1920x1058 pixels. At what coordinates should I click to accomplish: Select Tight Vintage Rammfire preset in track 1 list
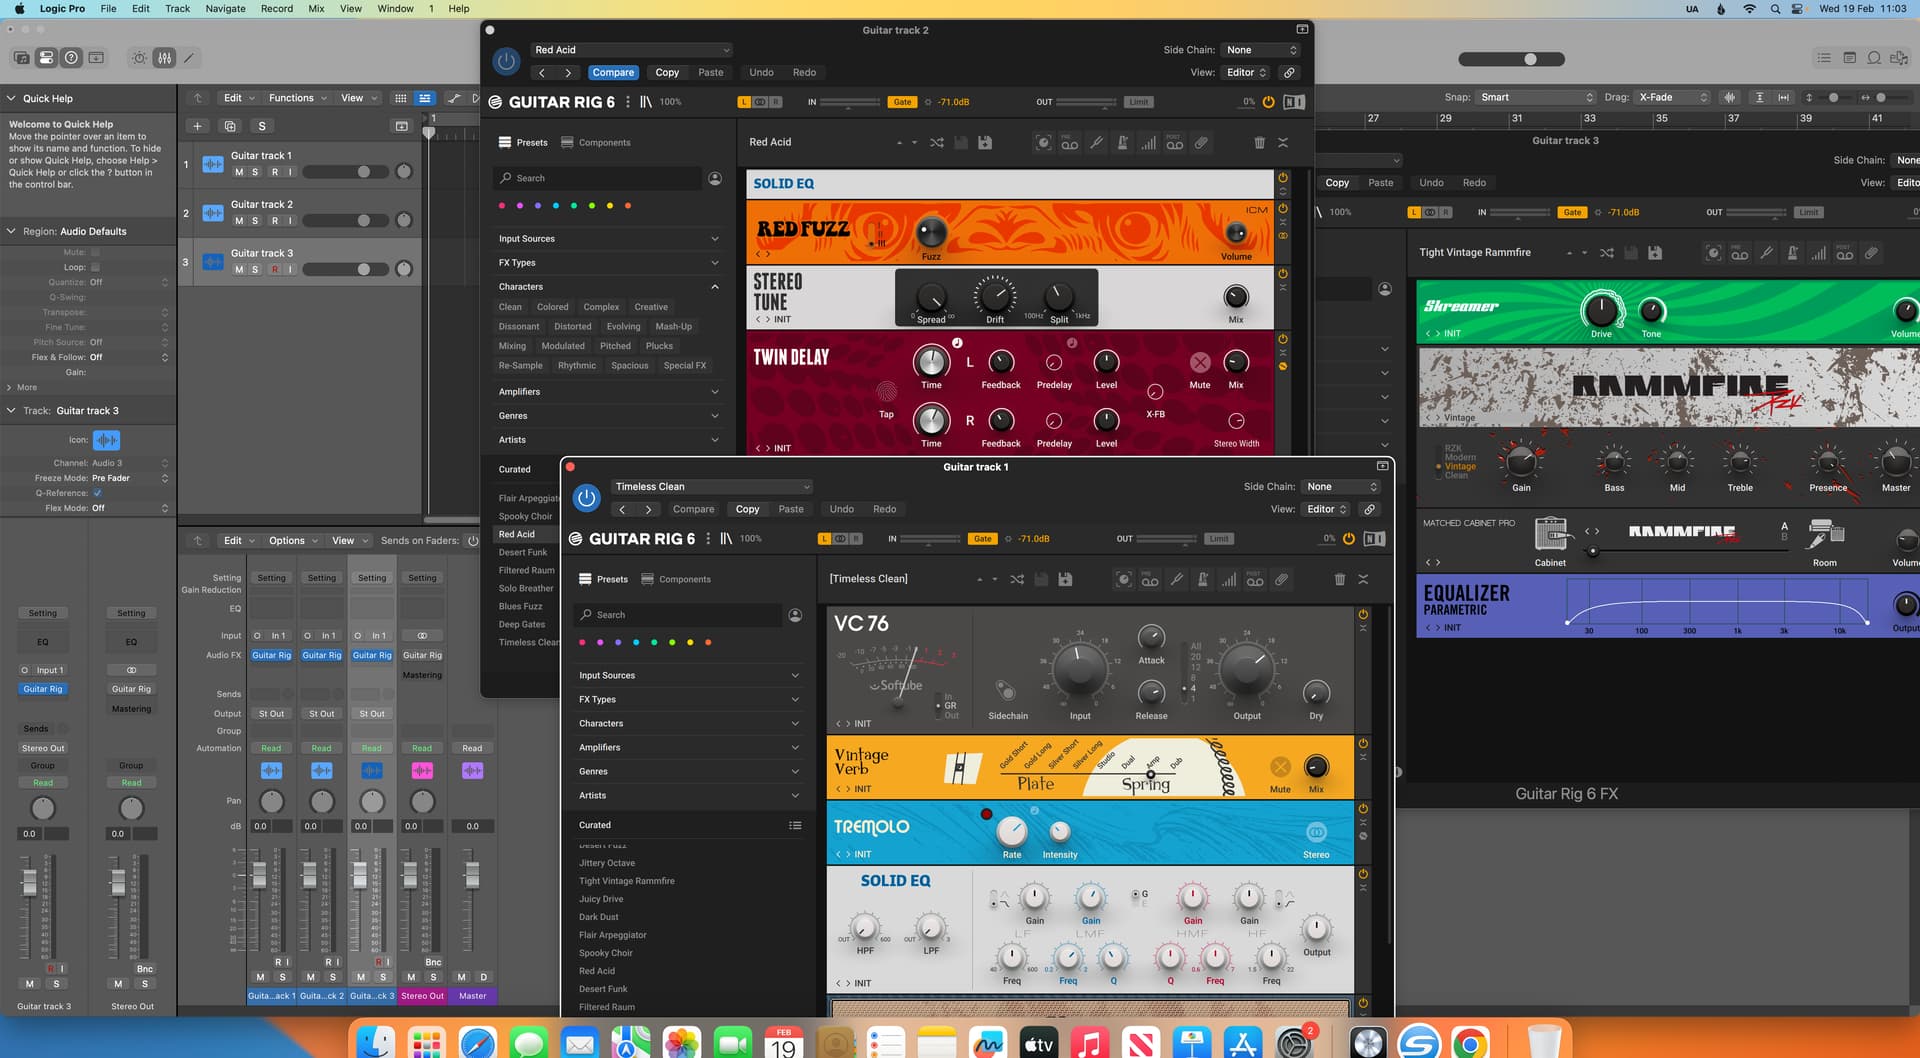627,881
